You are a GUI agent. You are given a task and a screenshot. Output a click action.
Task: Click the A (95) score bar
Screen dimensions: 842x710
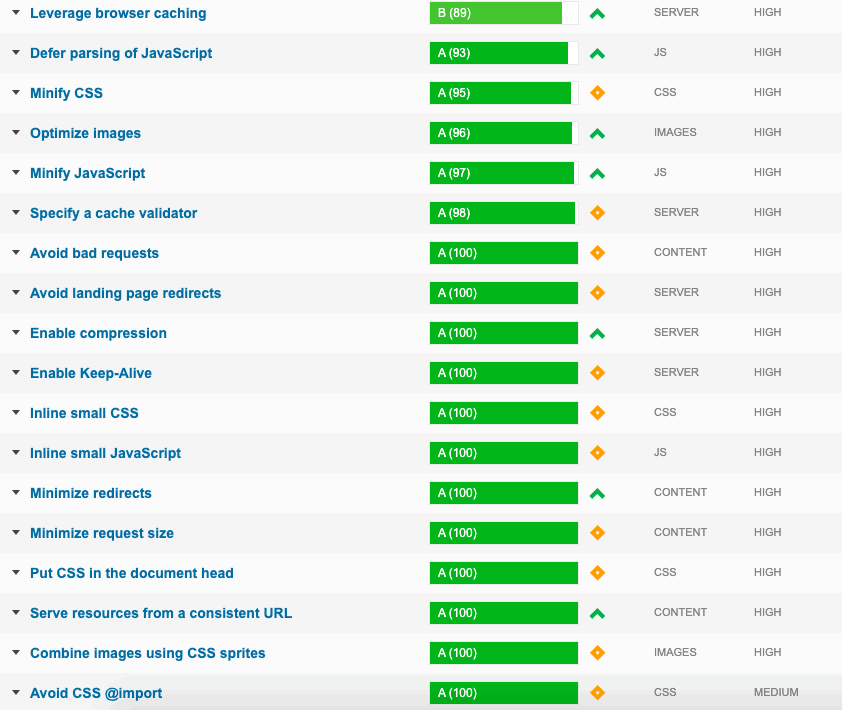click(x=504, y=93)
